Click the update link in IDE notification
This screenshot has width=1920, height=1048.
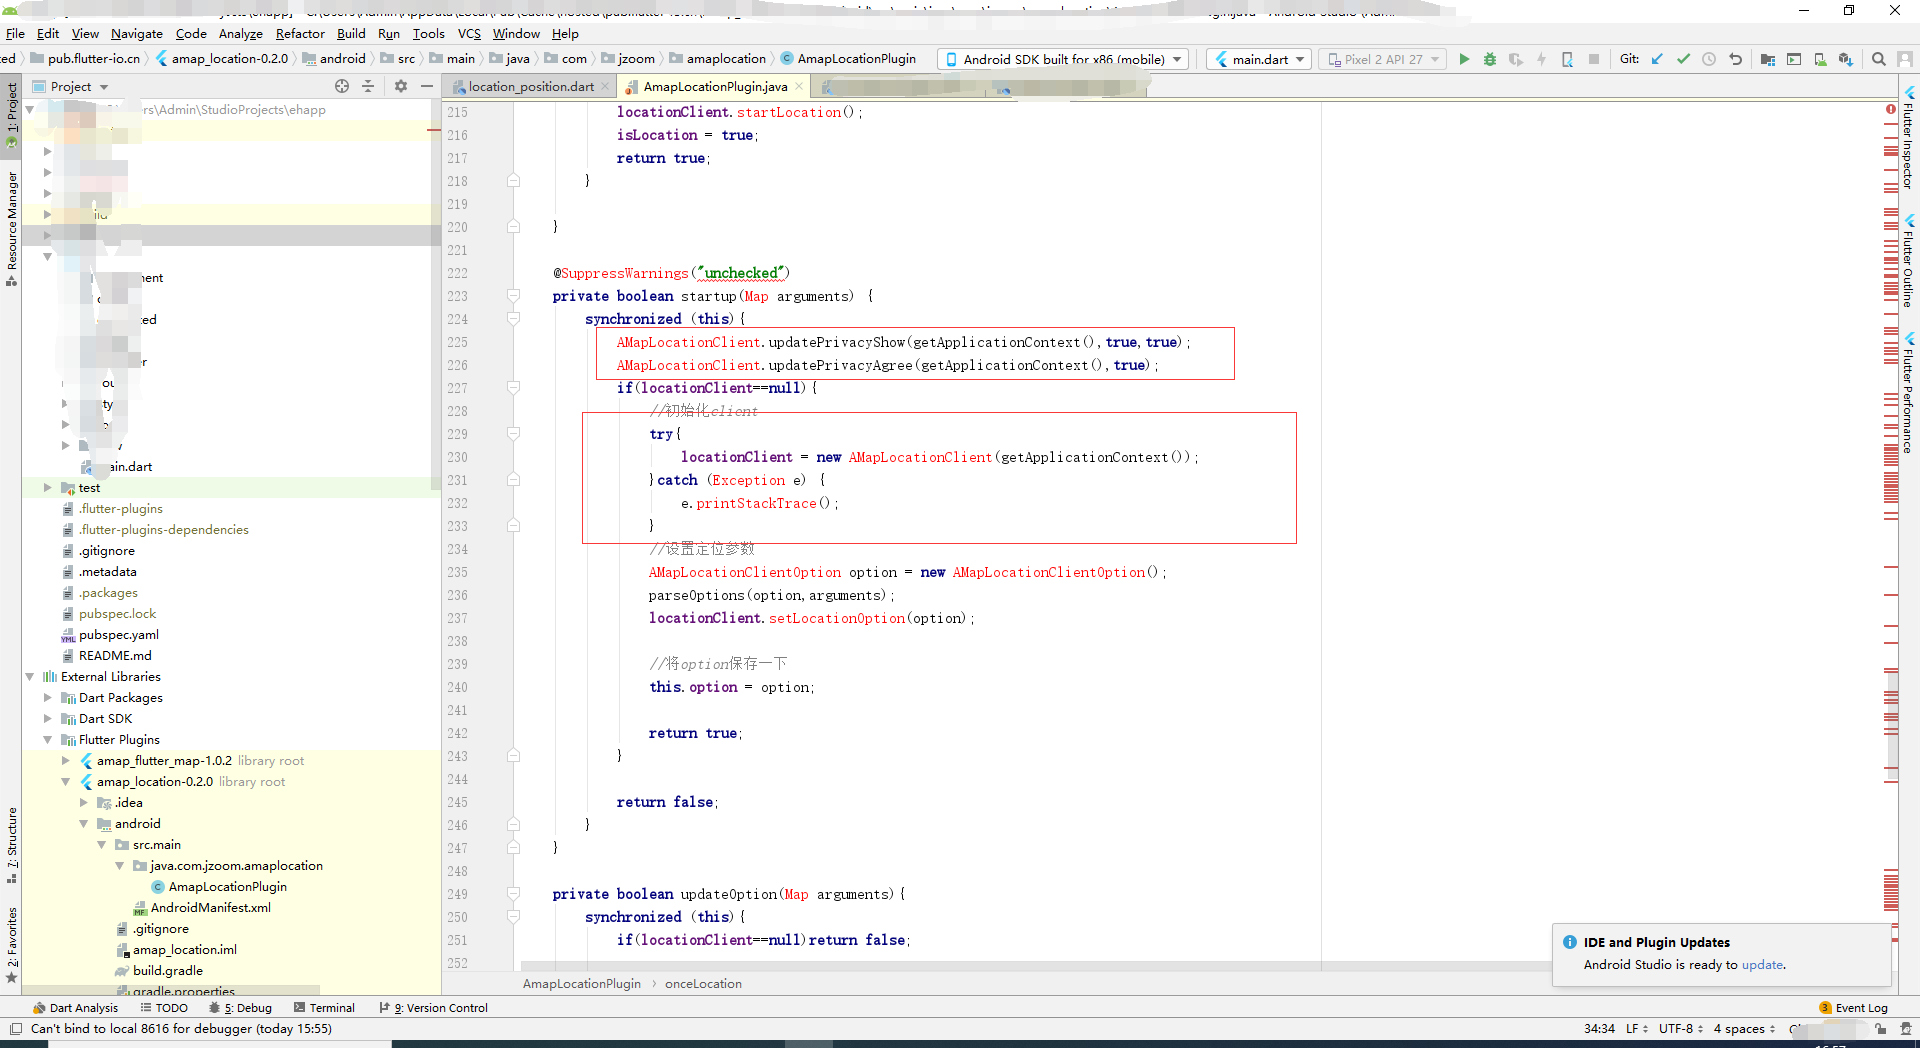click(x=1762, y=965)
